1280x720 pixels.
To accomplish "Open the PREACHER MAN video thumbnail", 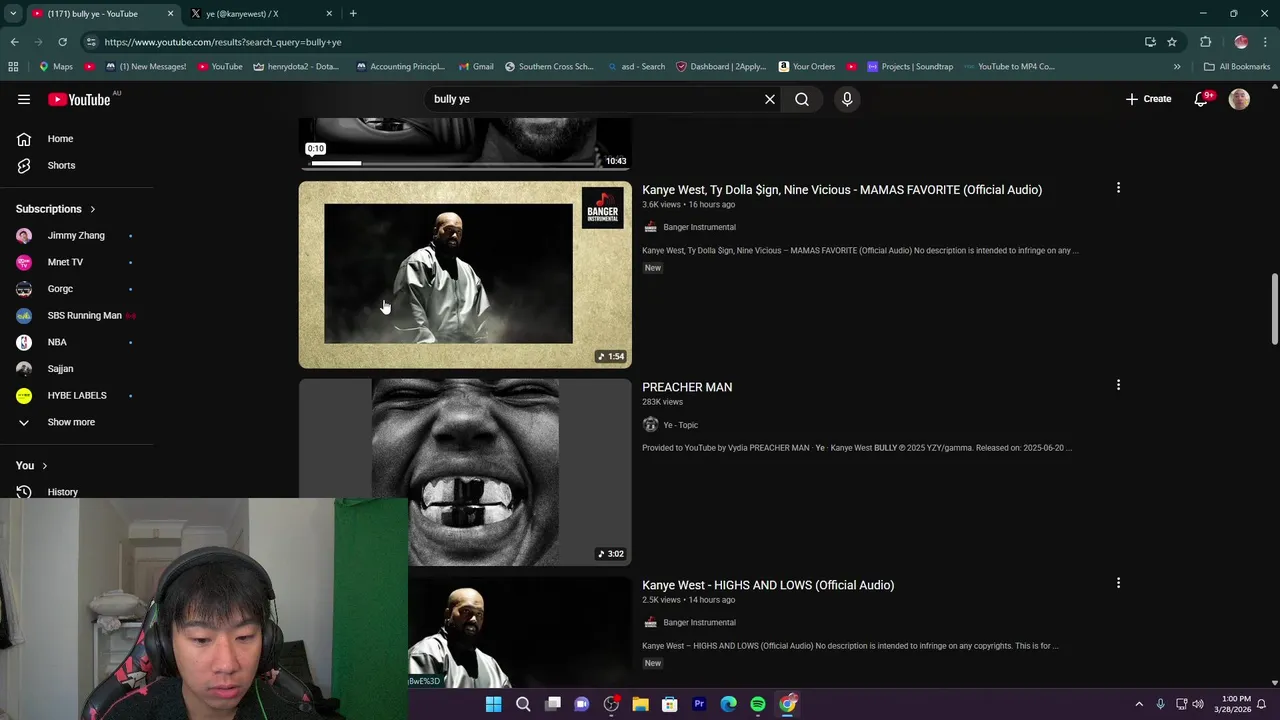I will point(465,472).
